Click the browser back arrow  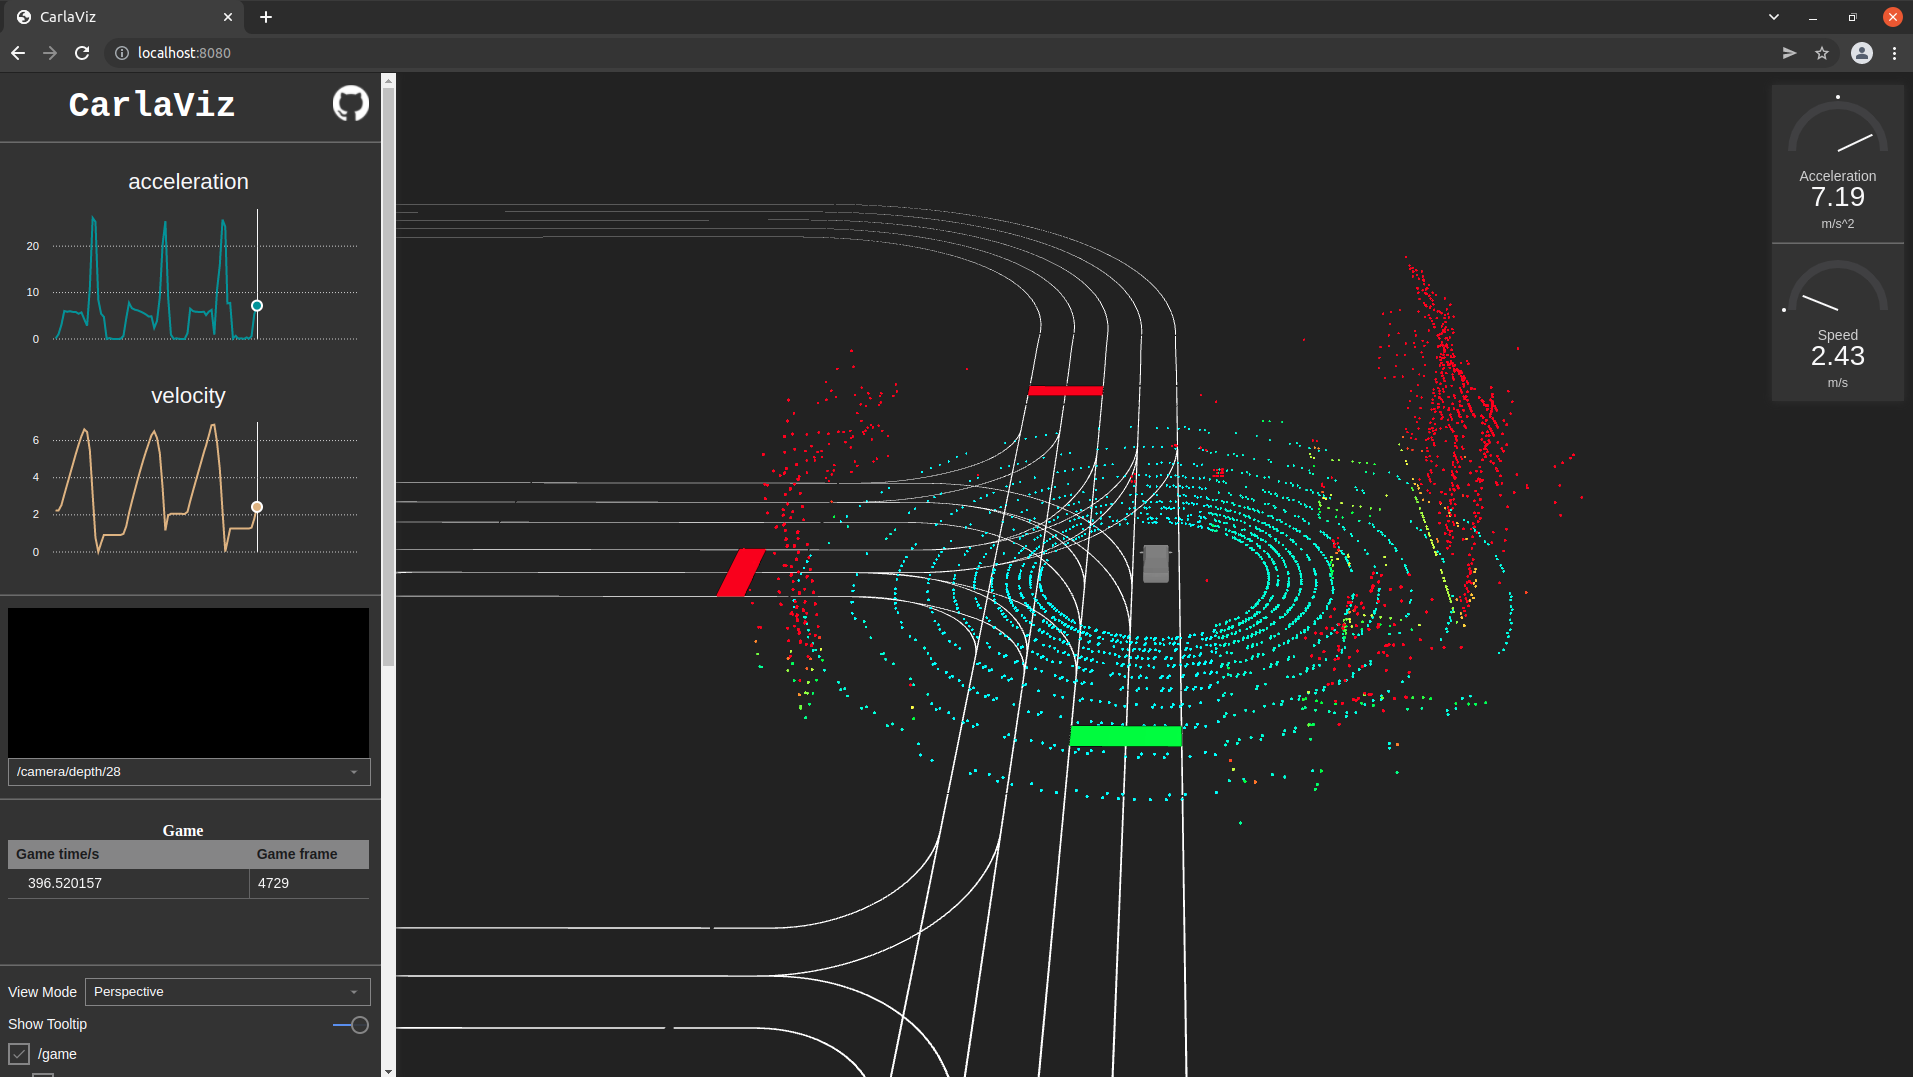point(18,53)
